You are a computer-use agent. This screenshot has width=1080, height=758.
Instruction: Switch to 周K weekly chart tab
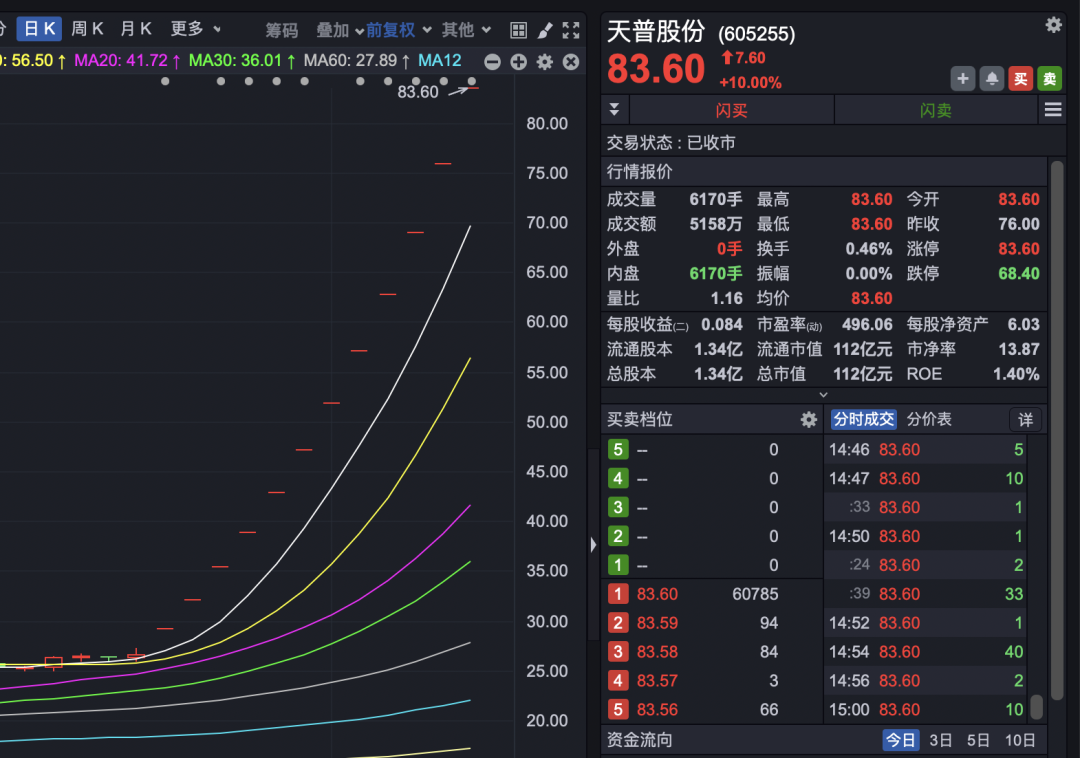click(x=87, y=29)
